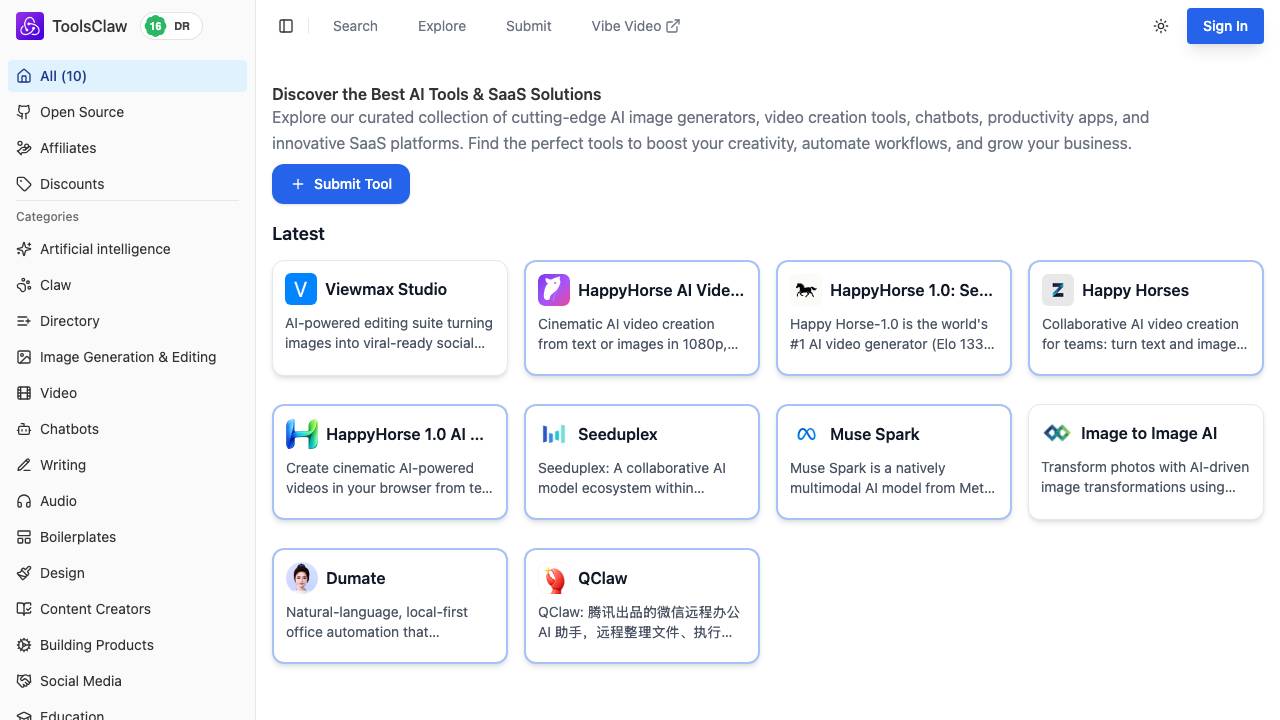1280x720 pixels.
Task: Switch theme with the sun icon
Action: pos(1161,26)
